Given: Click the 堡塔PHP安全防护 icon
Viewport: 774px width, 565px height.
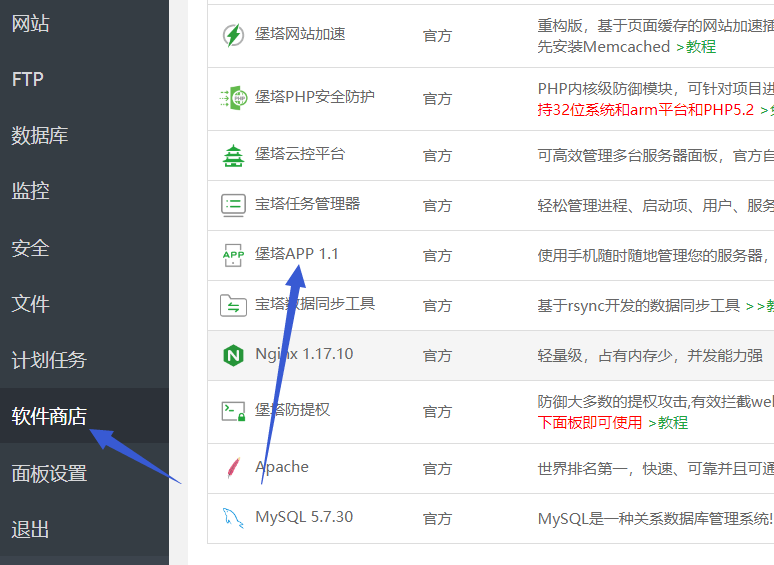Looking at the screenshot, I should coord(233,98).
